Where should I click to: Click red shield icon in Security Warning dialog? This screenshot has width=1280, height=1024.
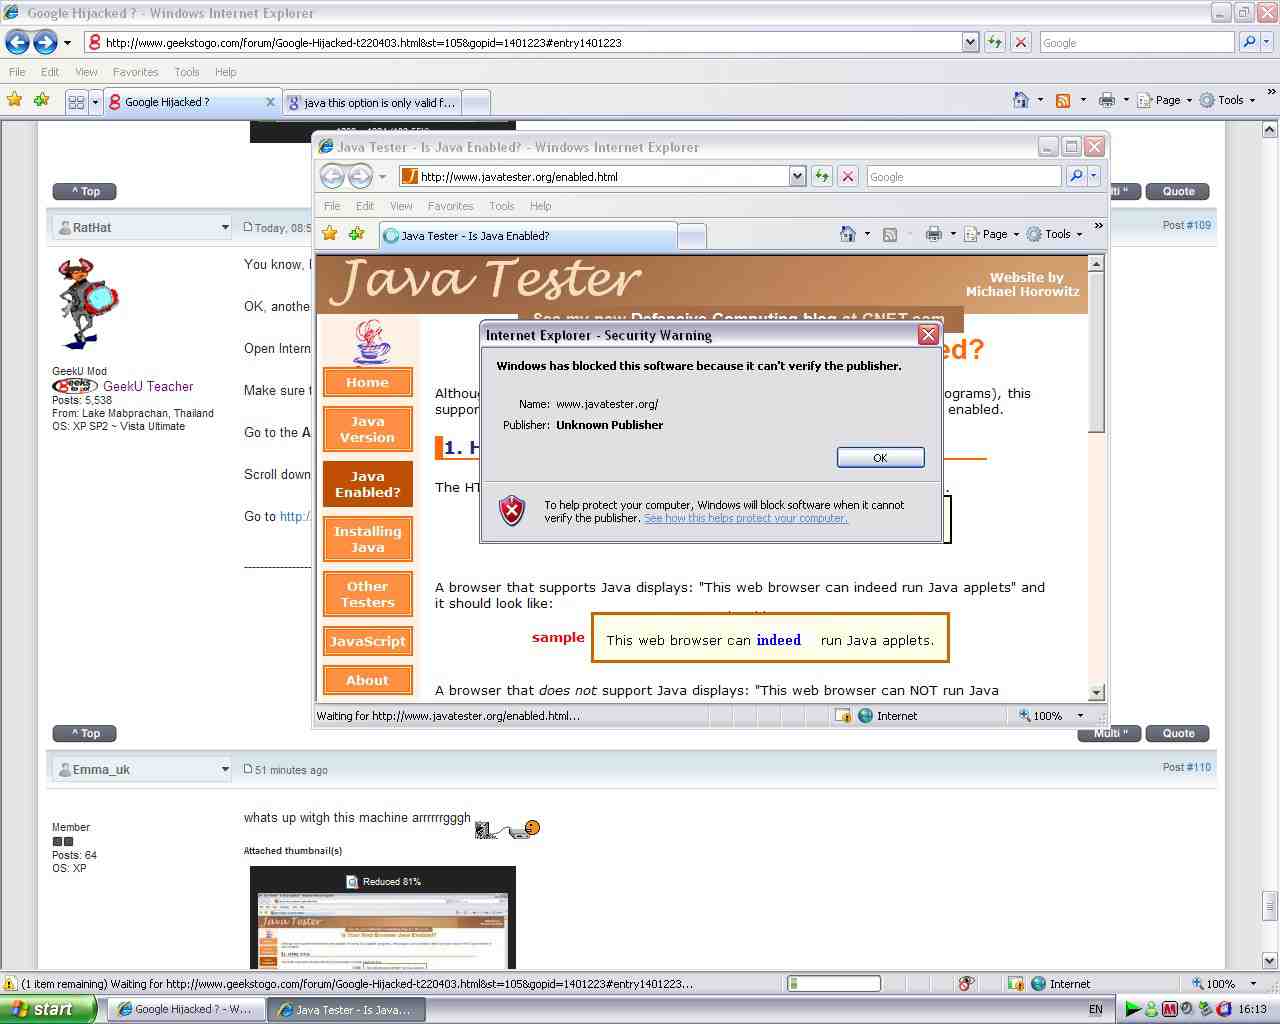pyautogui.click(x=512, y=511)
